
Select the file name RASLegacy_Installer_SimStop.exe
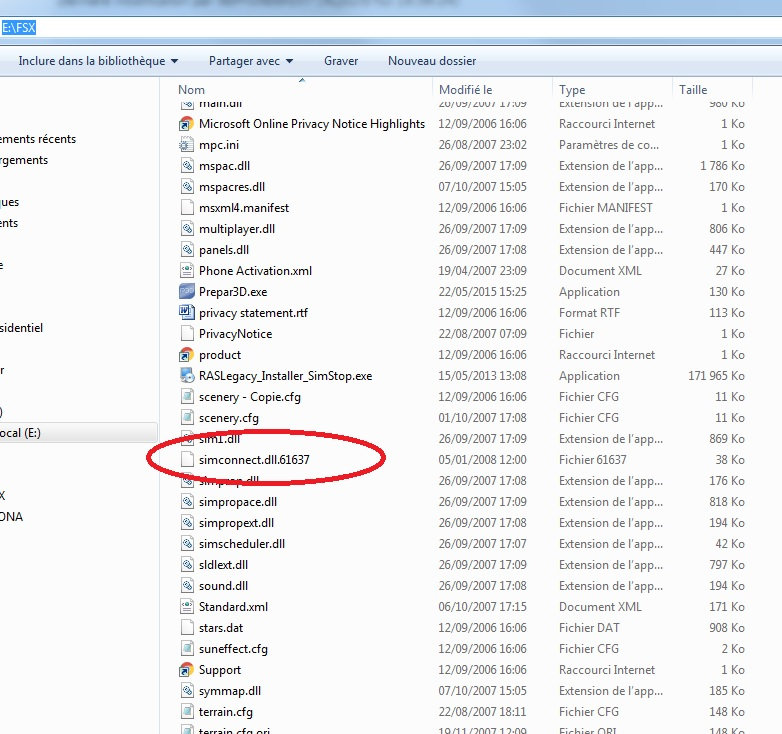[x=285, y=375]
